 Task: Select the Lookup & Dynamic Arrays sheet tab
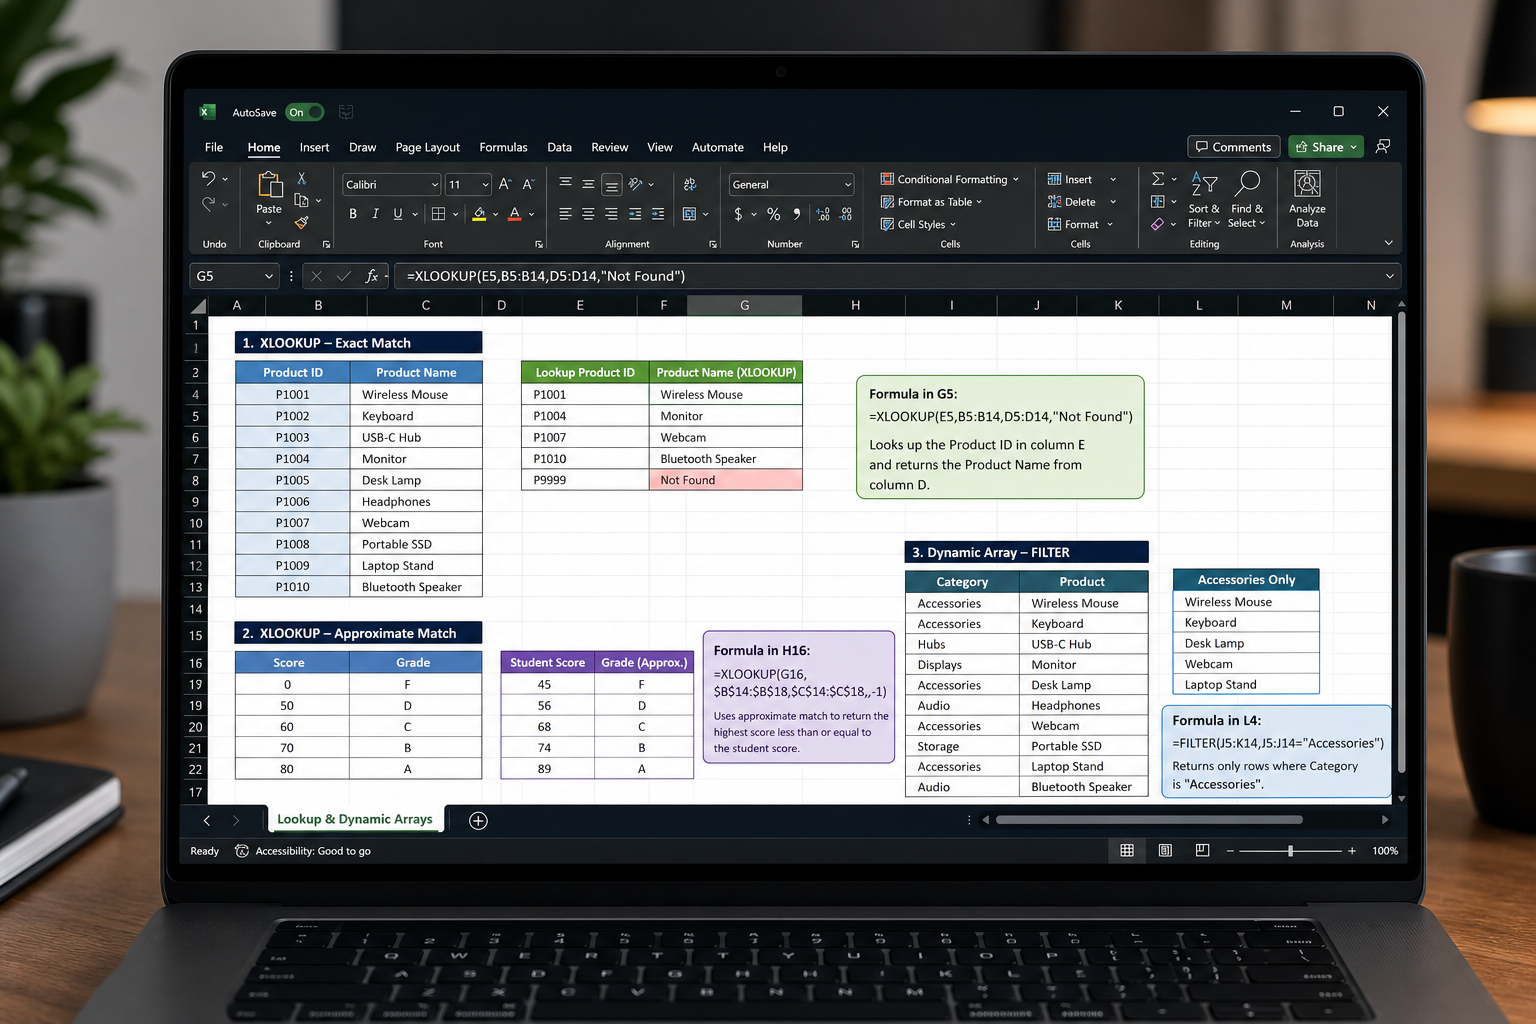click(355, 819)
